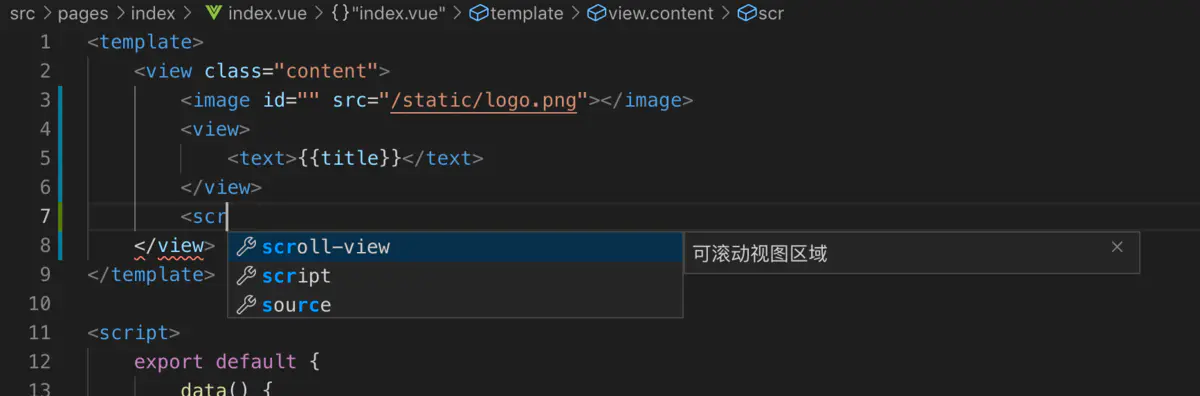Follow the /static/logo.png path link
Viewport: 1200px width, 396px height.
point(483,100)
